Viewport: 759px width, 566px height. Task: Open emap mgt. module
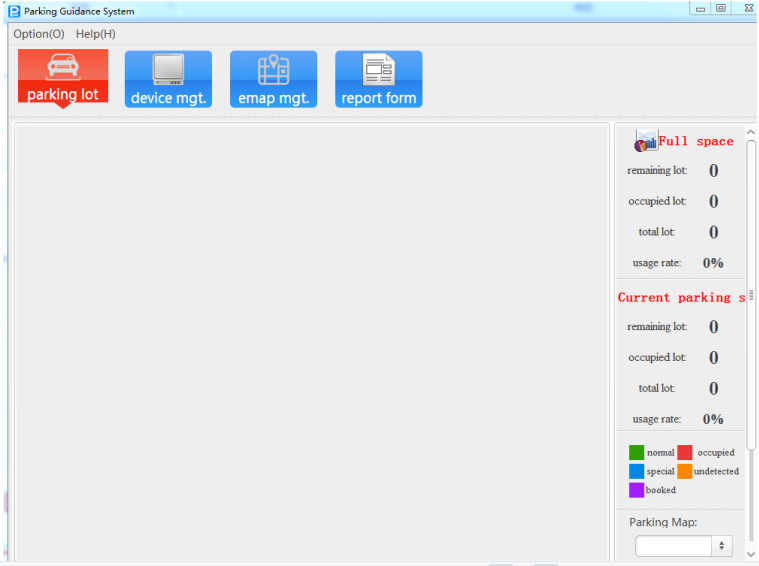pyautogui.click(x=273, y=79)
